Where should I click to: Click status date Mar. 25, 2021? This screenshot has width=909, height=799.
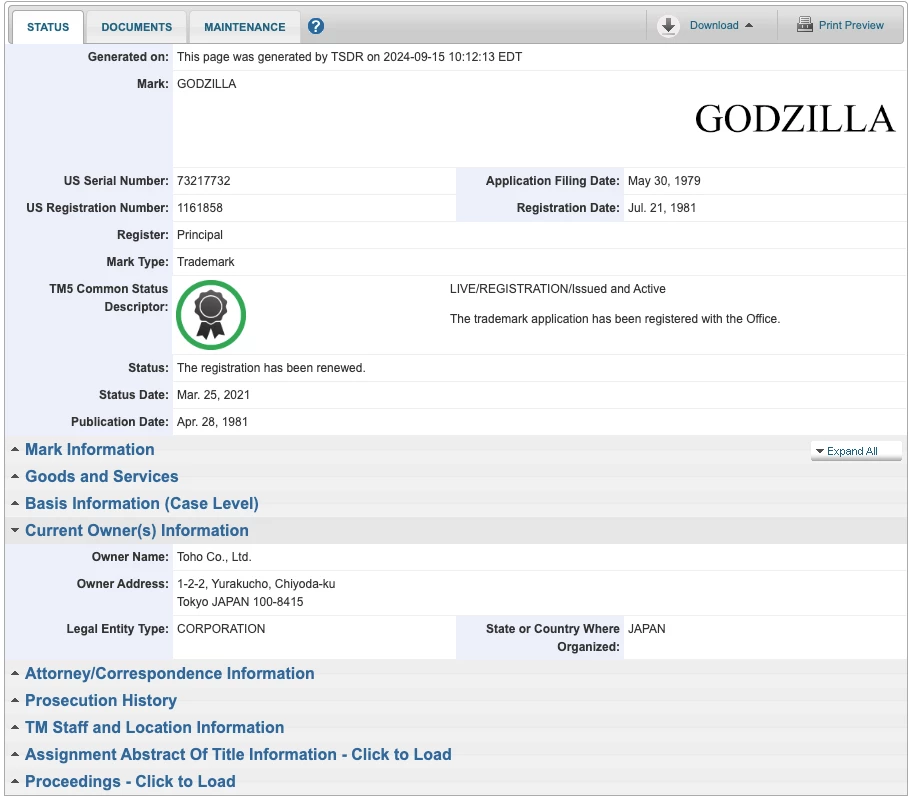point(213,395)
